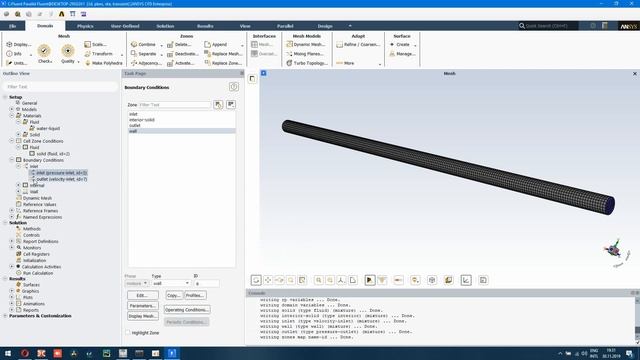
Task: Open the Physics ribbon tab
Action: point(85,26)
